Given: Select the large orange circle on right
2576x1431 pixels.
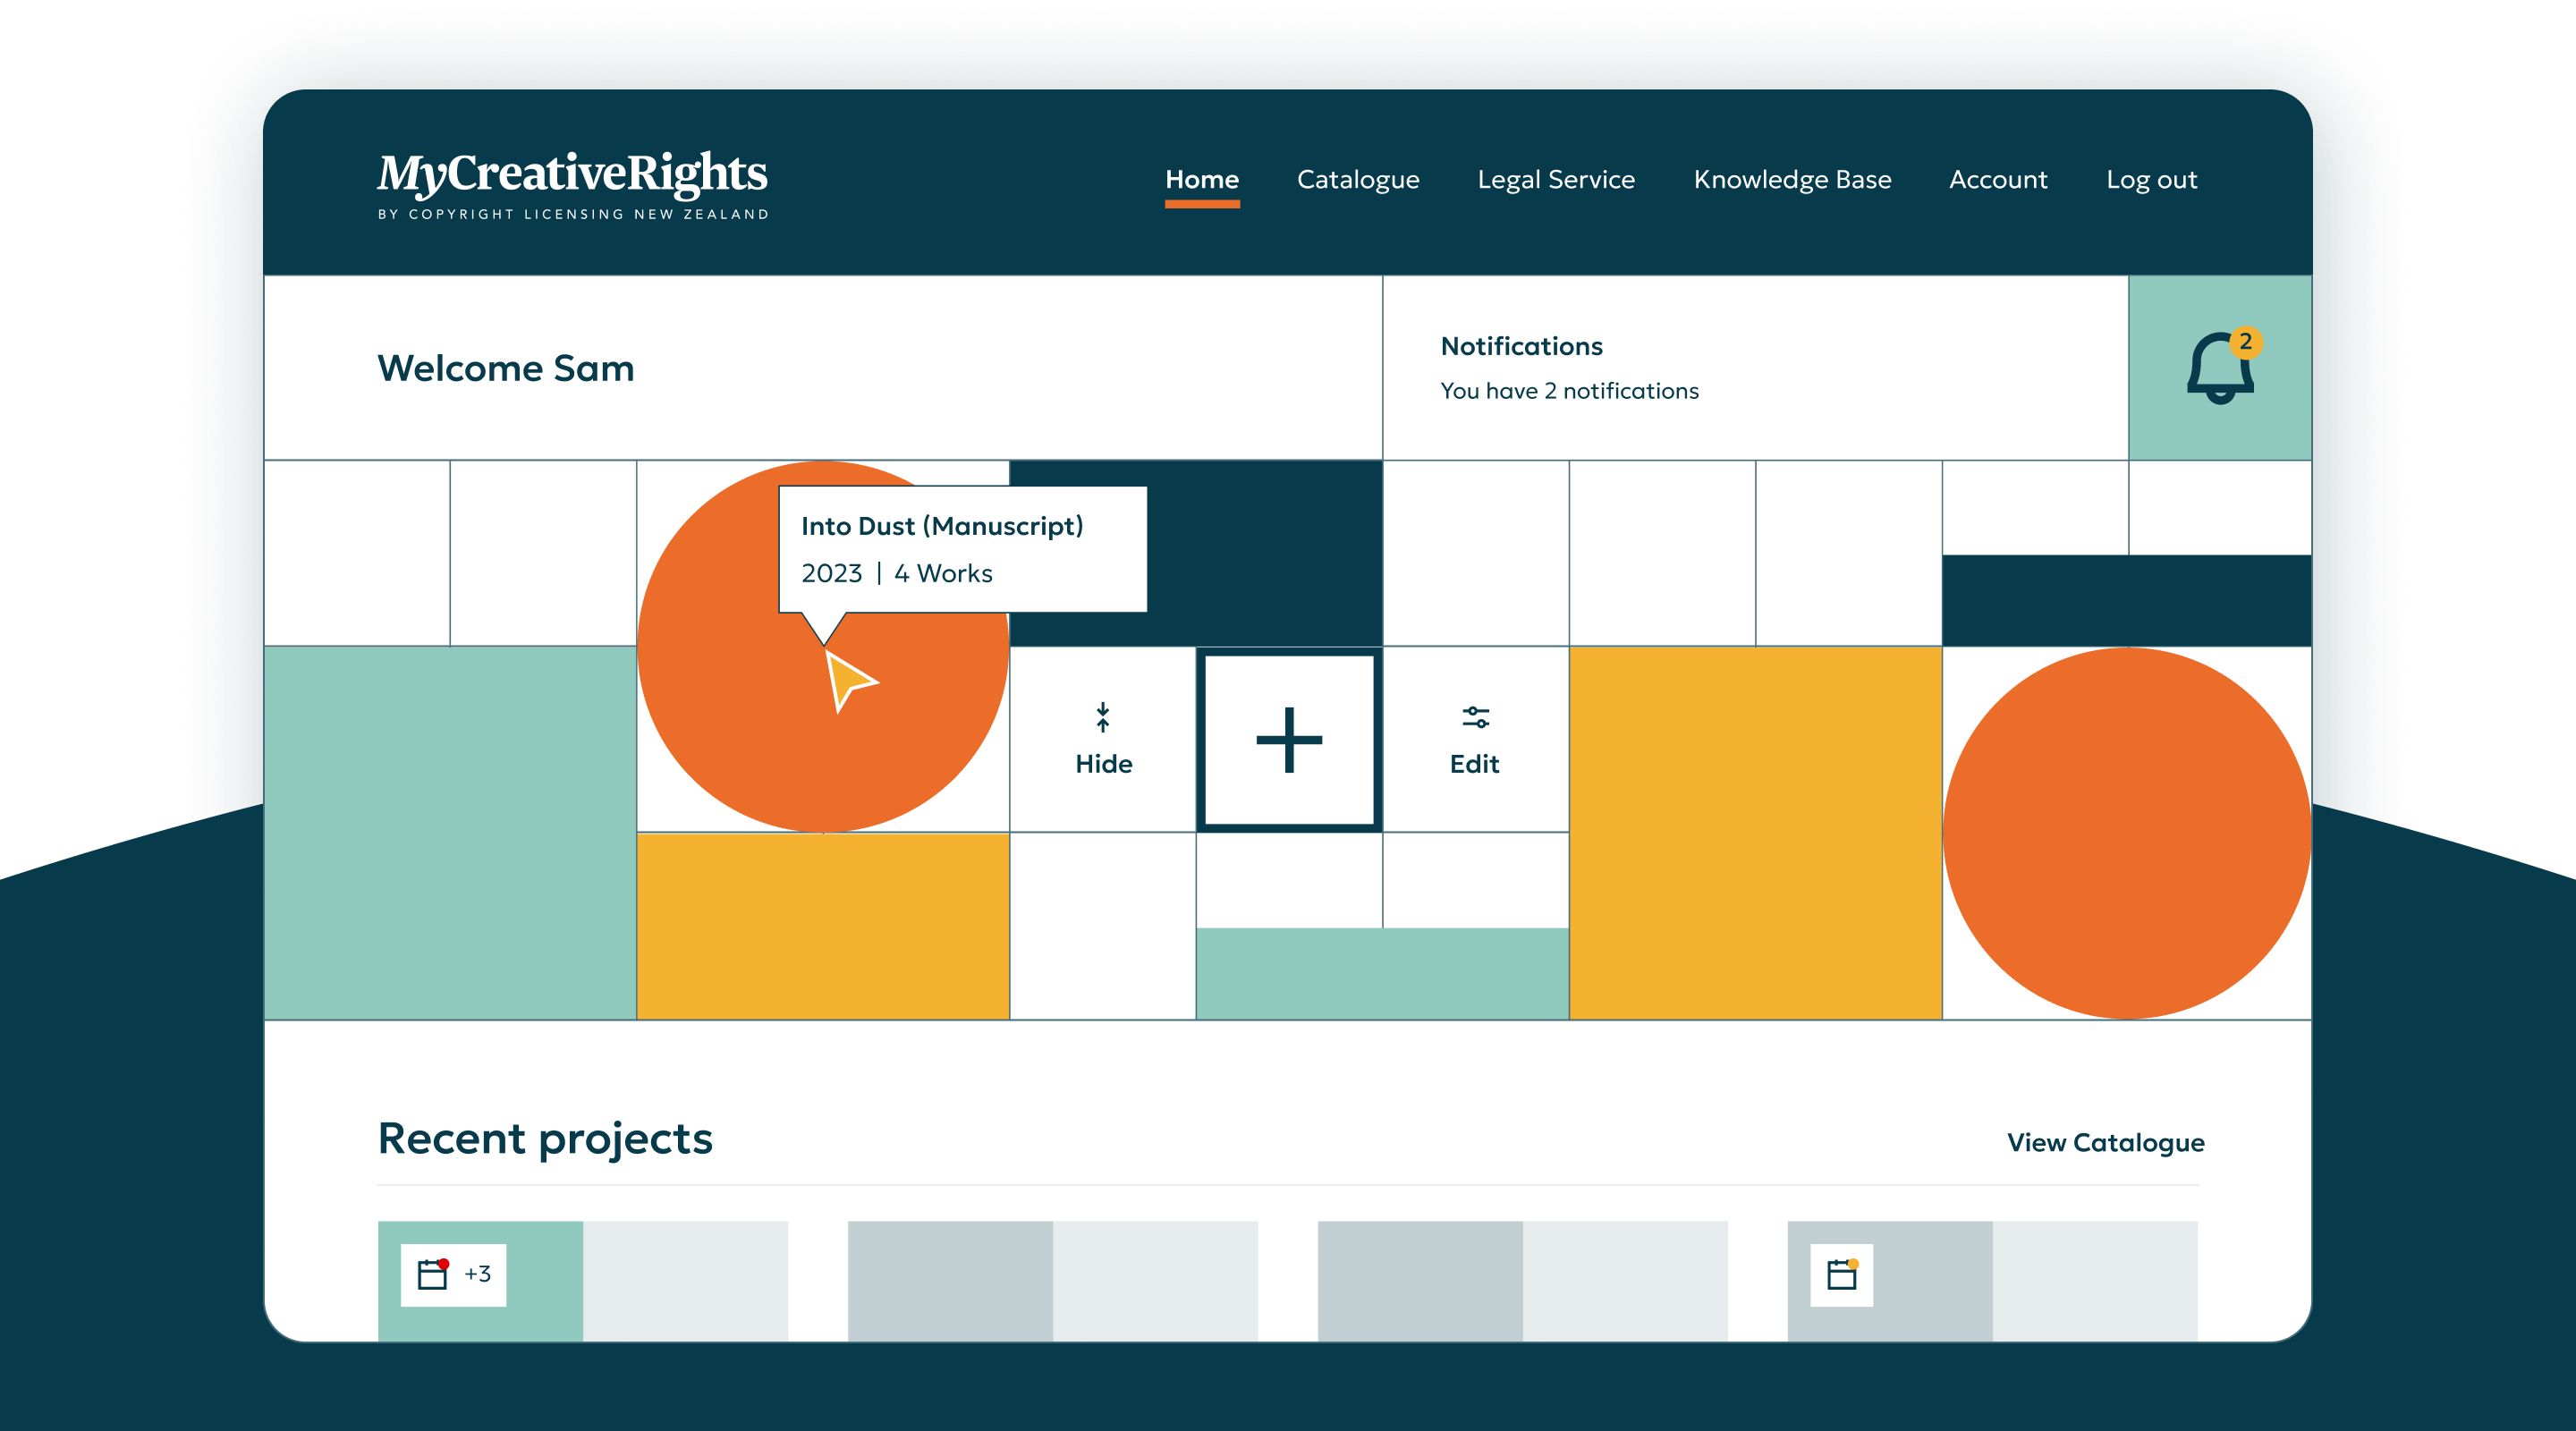Looking at the screenshot, I should click(x=2126, y=833).
